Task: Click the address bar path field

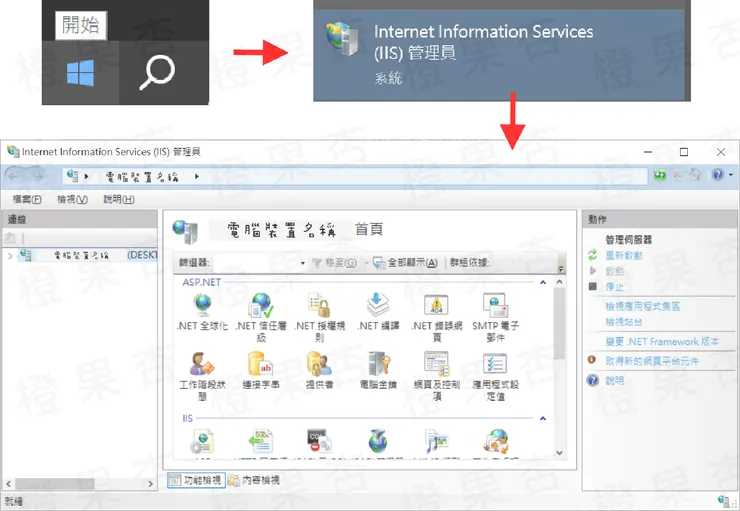Action: (x=355, y=176)
